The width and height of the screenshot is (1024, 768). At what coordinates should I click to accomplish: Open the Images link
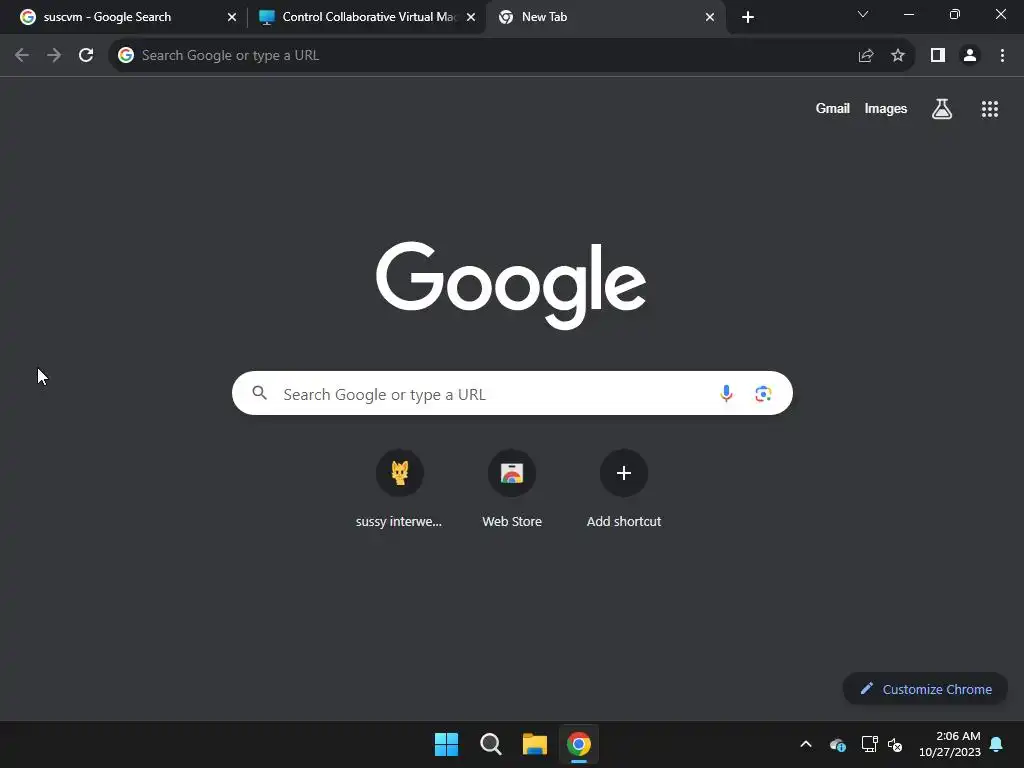point(886,108)
